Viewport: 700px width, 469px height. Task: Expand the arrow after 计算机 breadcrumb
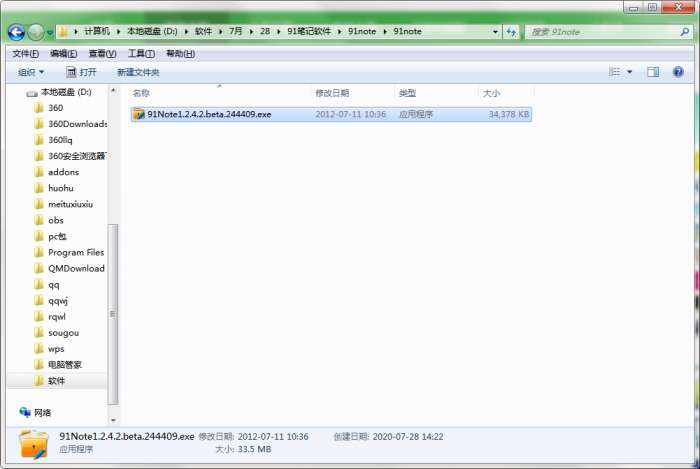pos(119,32)
